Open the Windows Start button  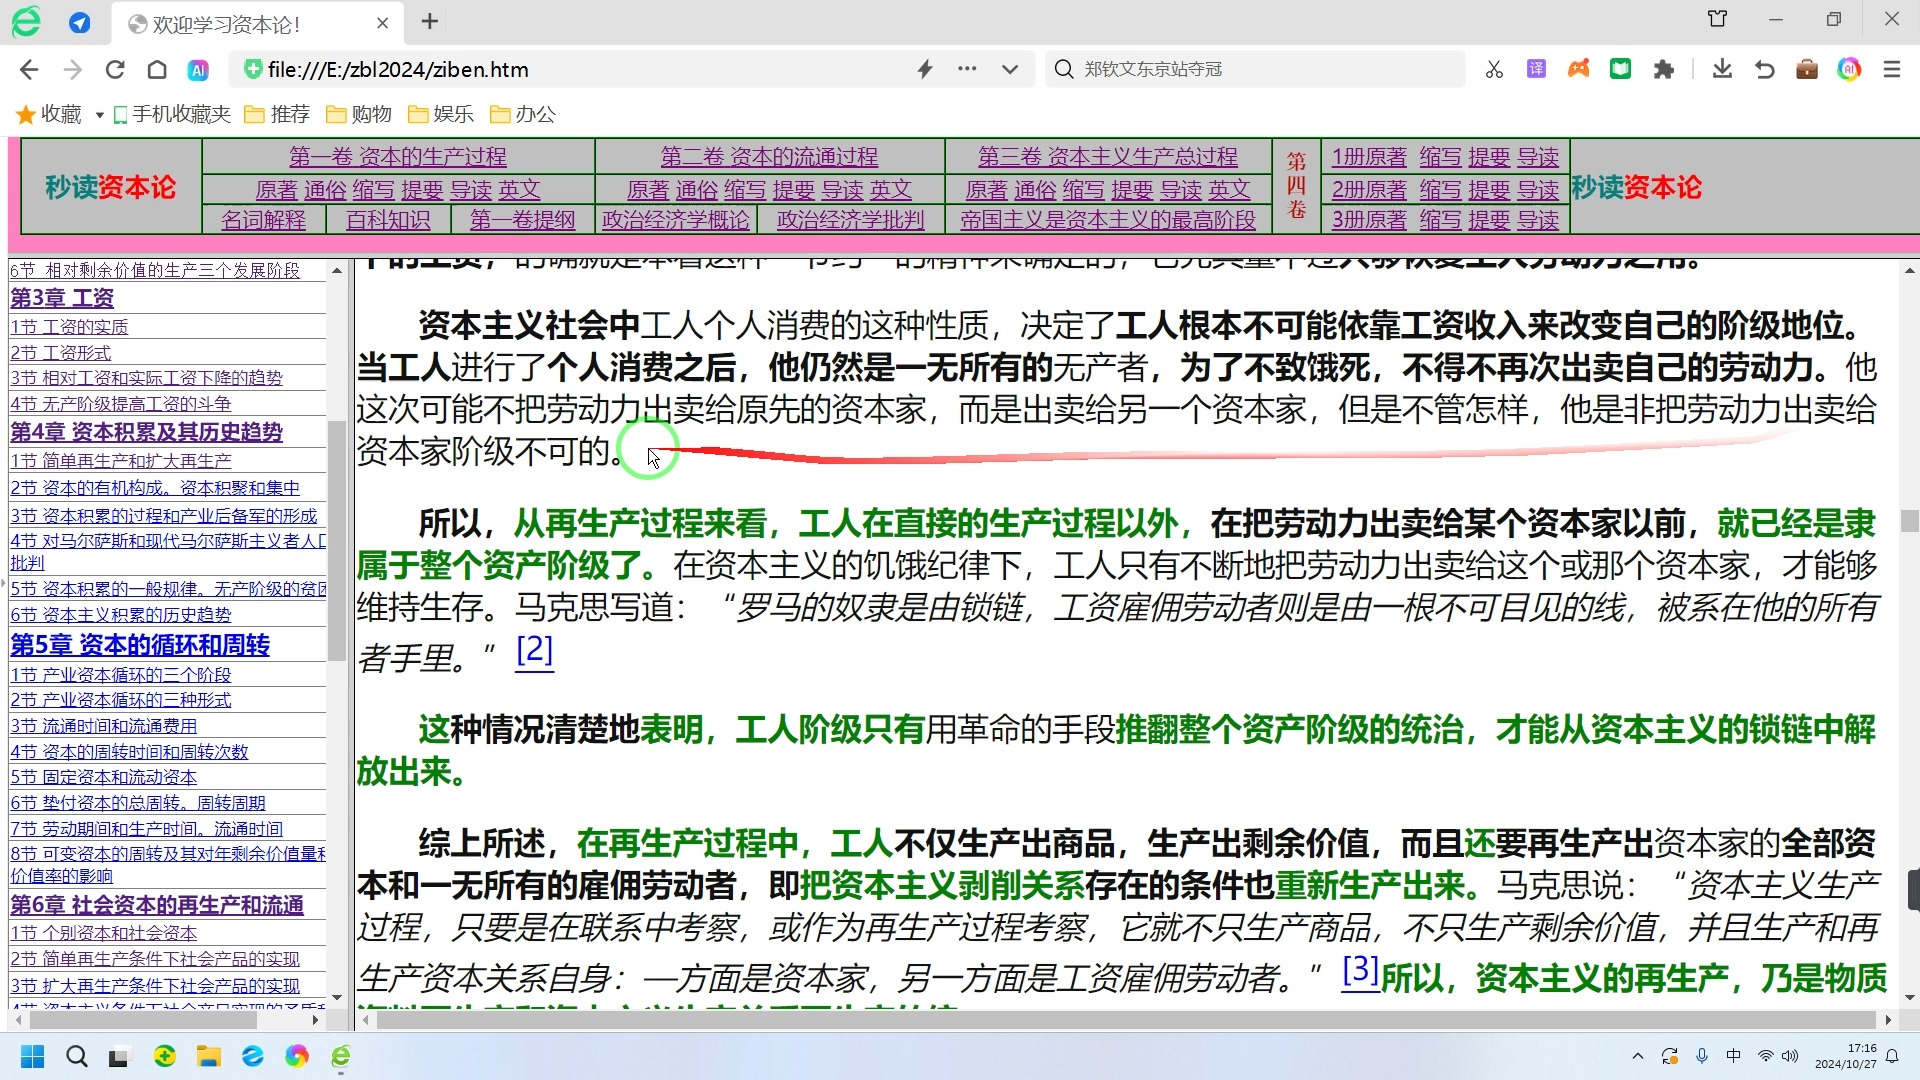(x=32, y=1056)
